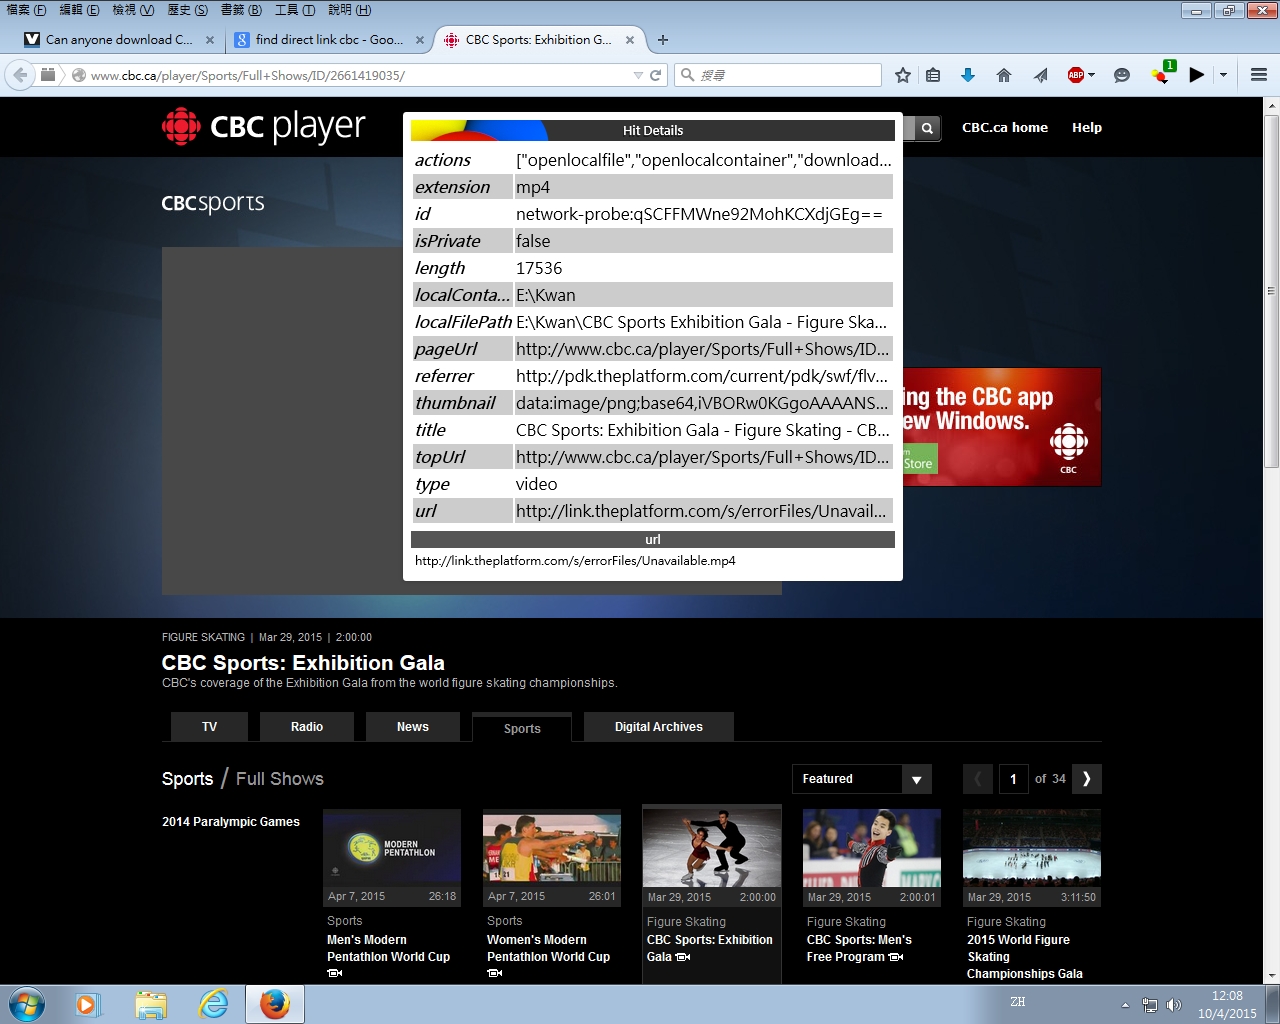Switch to the 'find direct link cbc' Google tab

tap(329, 40)
